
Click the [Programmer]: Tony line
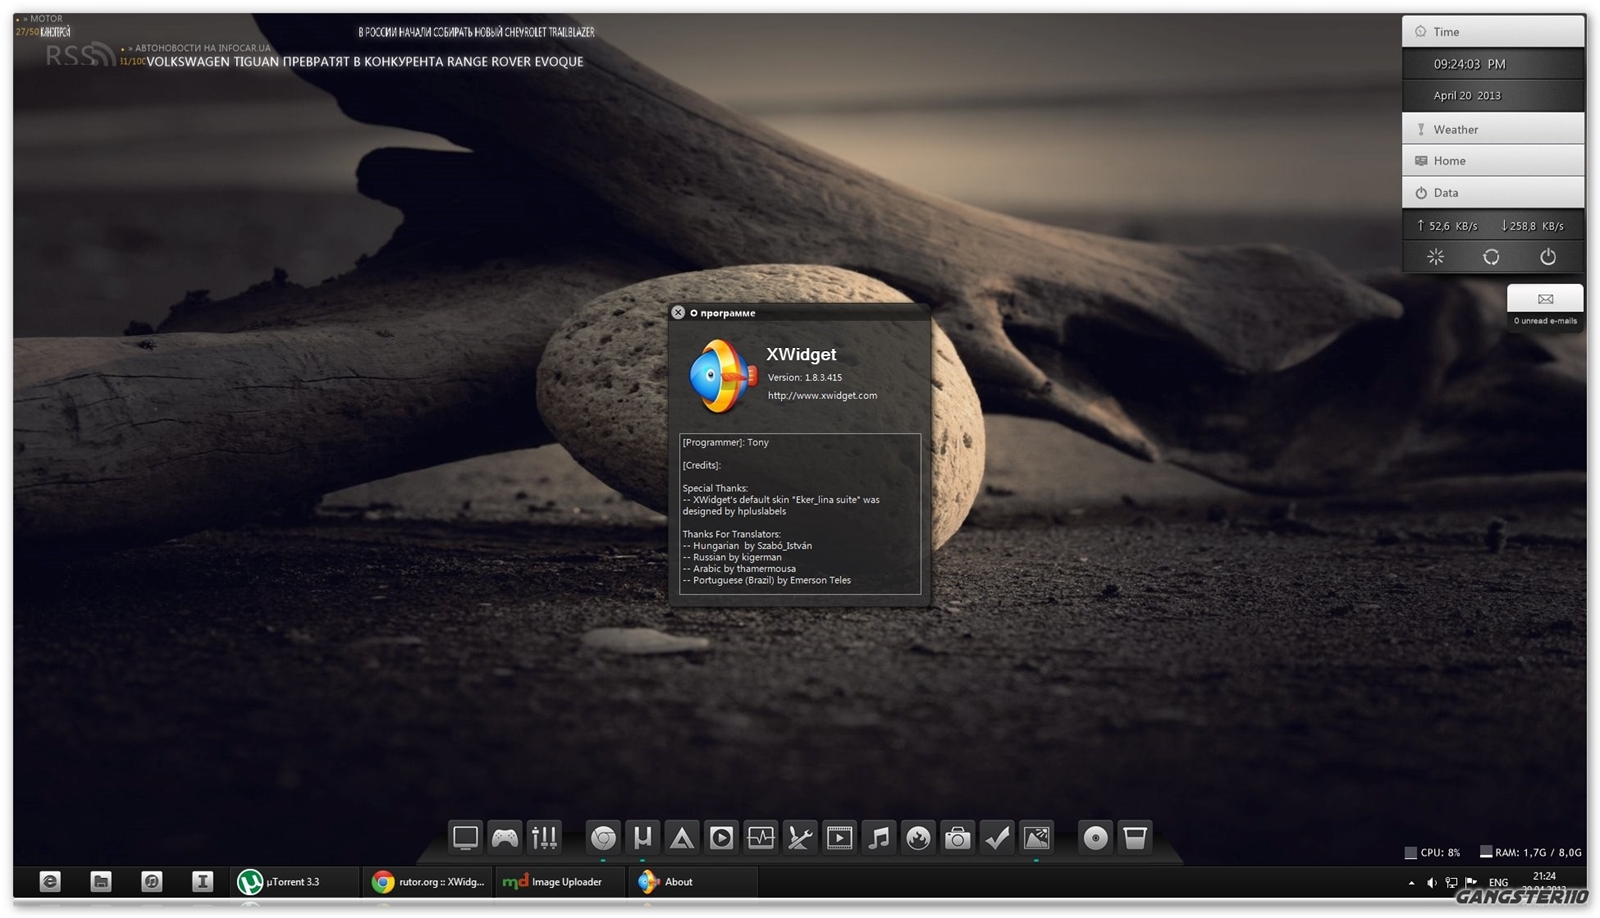click(x=726, y=442)
